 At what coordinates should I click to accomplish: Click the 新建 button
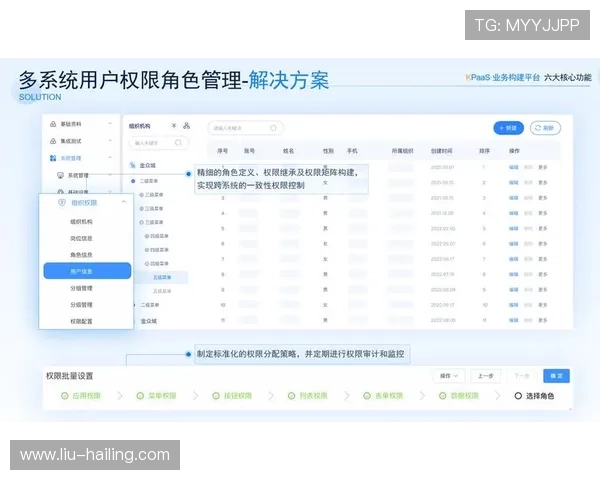[x=508, y=128]
